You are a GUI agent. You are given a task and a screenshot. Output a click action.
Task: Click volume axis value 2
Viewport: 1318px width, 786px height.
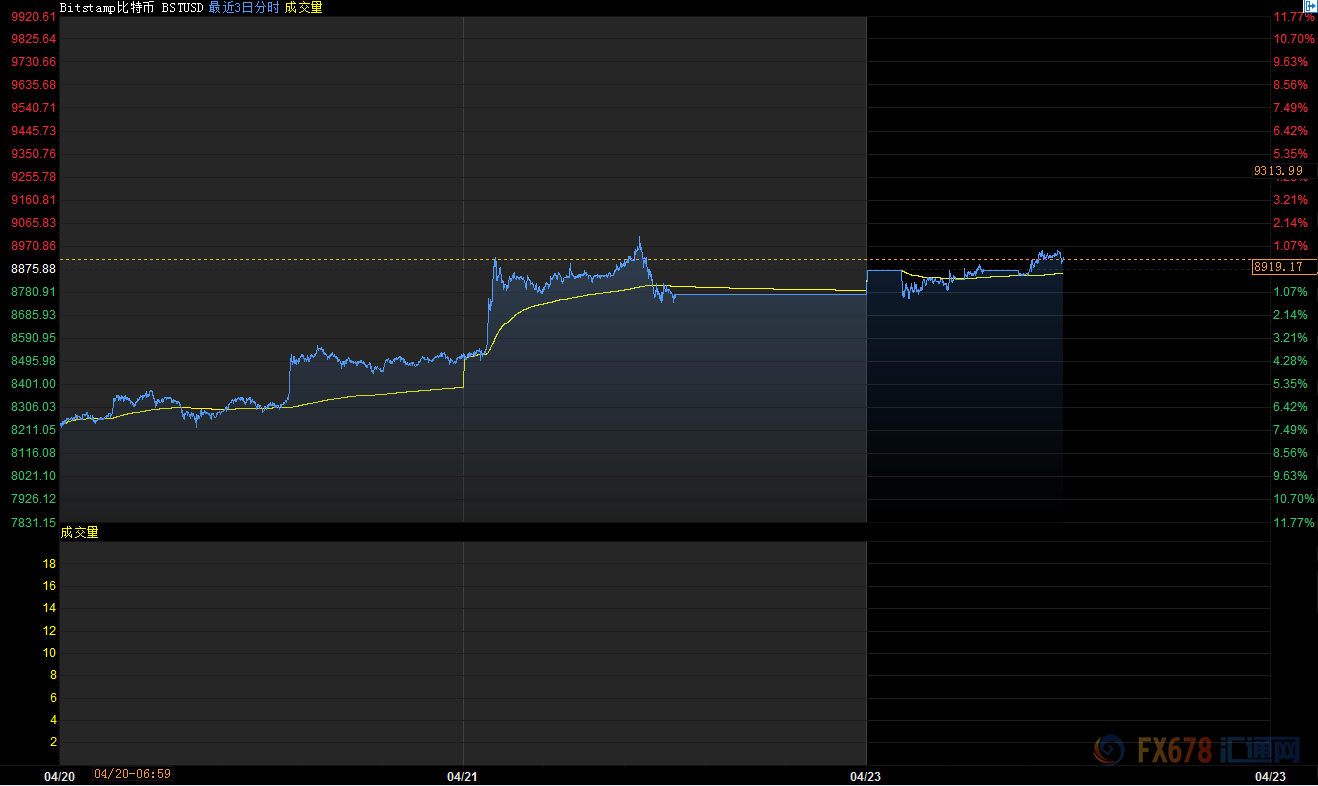52,742
